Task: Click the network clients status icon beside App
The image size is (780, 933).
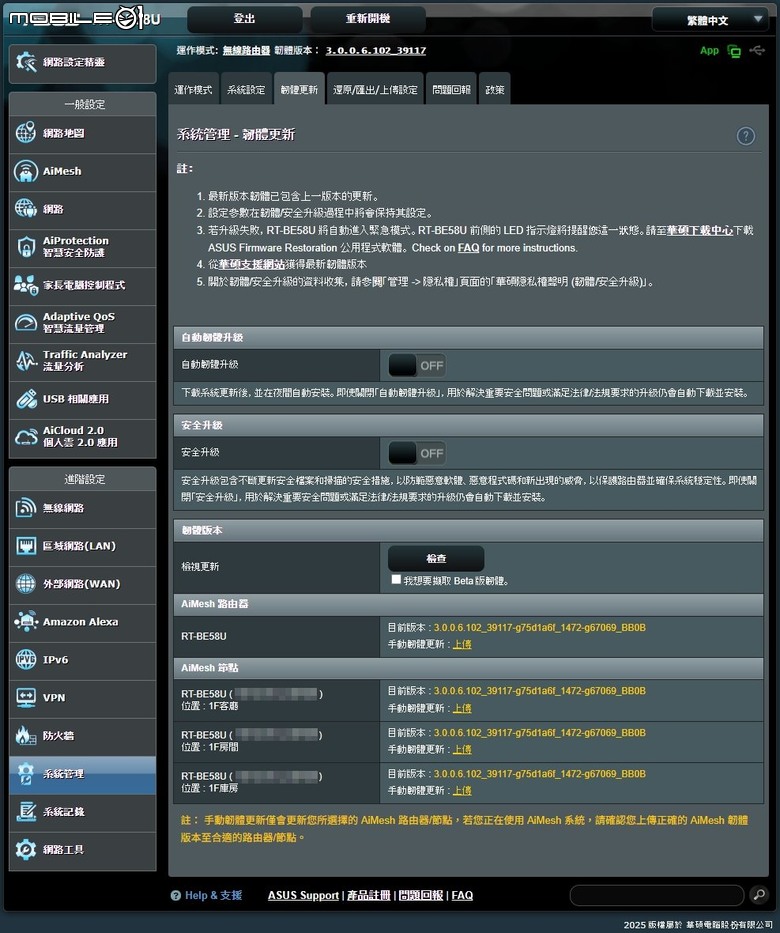Action: [734, 51]
